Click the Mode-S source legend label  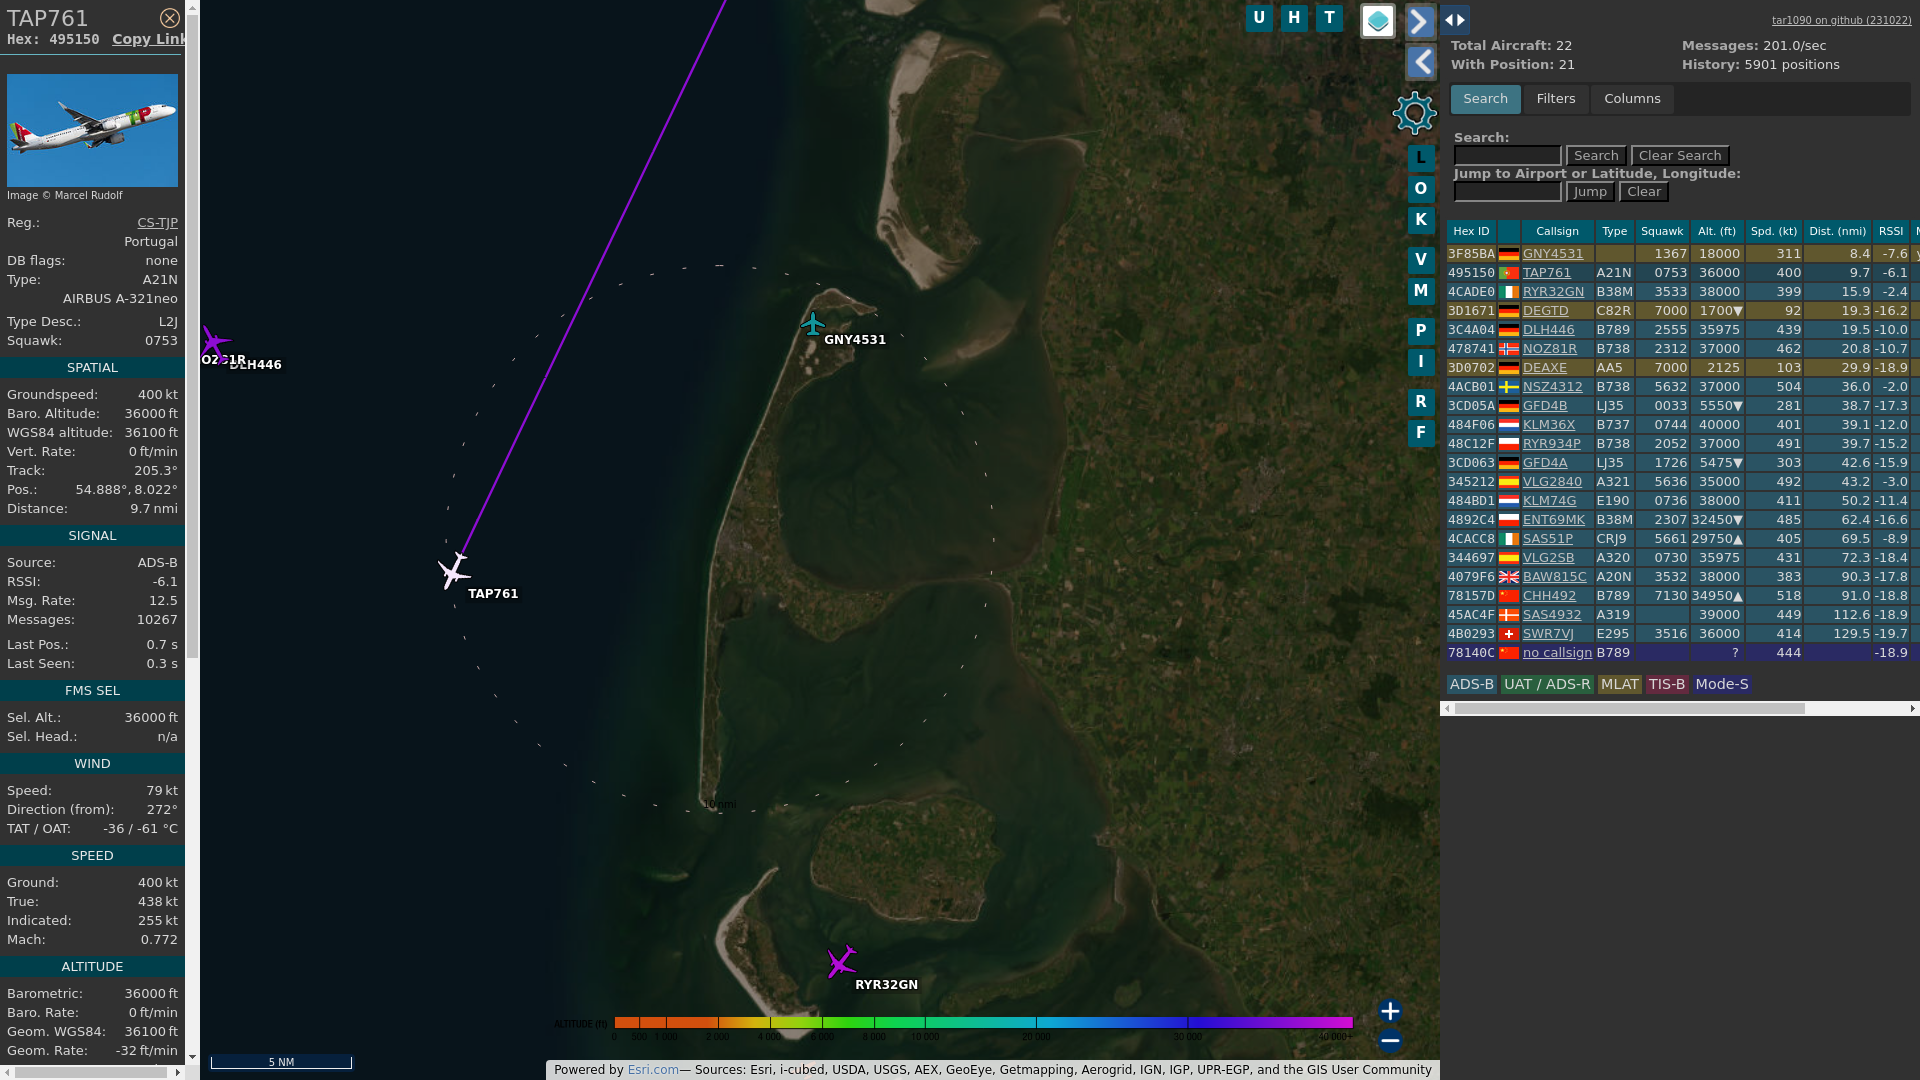point(1721,685)
